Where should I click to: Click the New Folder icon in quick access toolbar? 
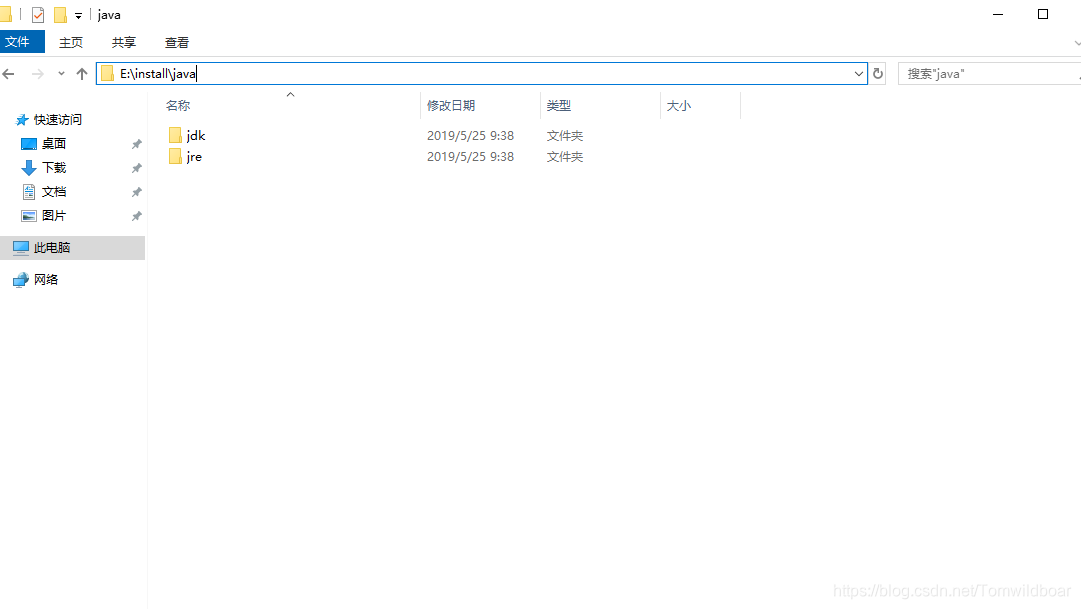coord(61,14)
